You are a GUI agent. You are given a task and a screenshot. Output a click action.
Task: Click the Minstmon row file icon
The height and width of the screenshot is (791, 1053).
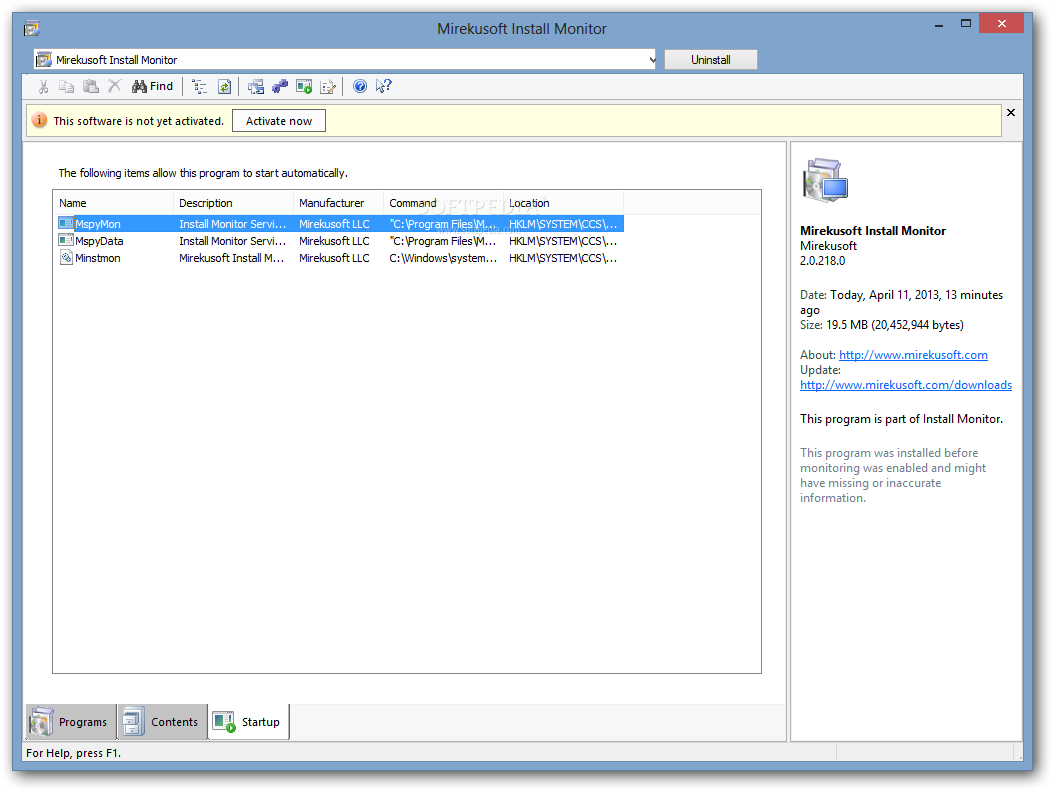[x=66, y=257]
